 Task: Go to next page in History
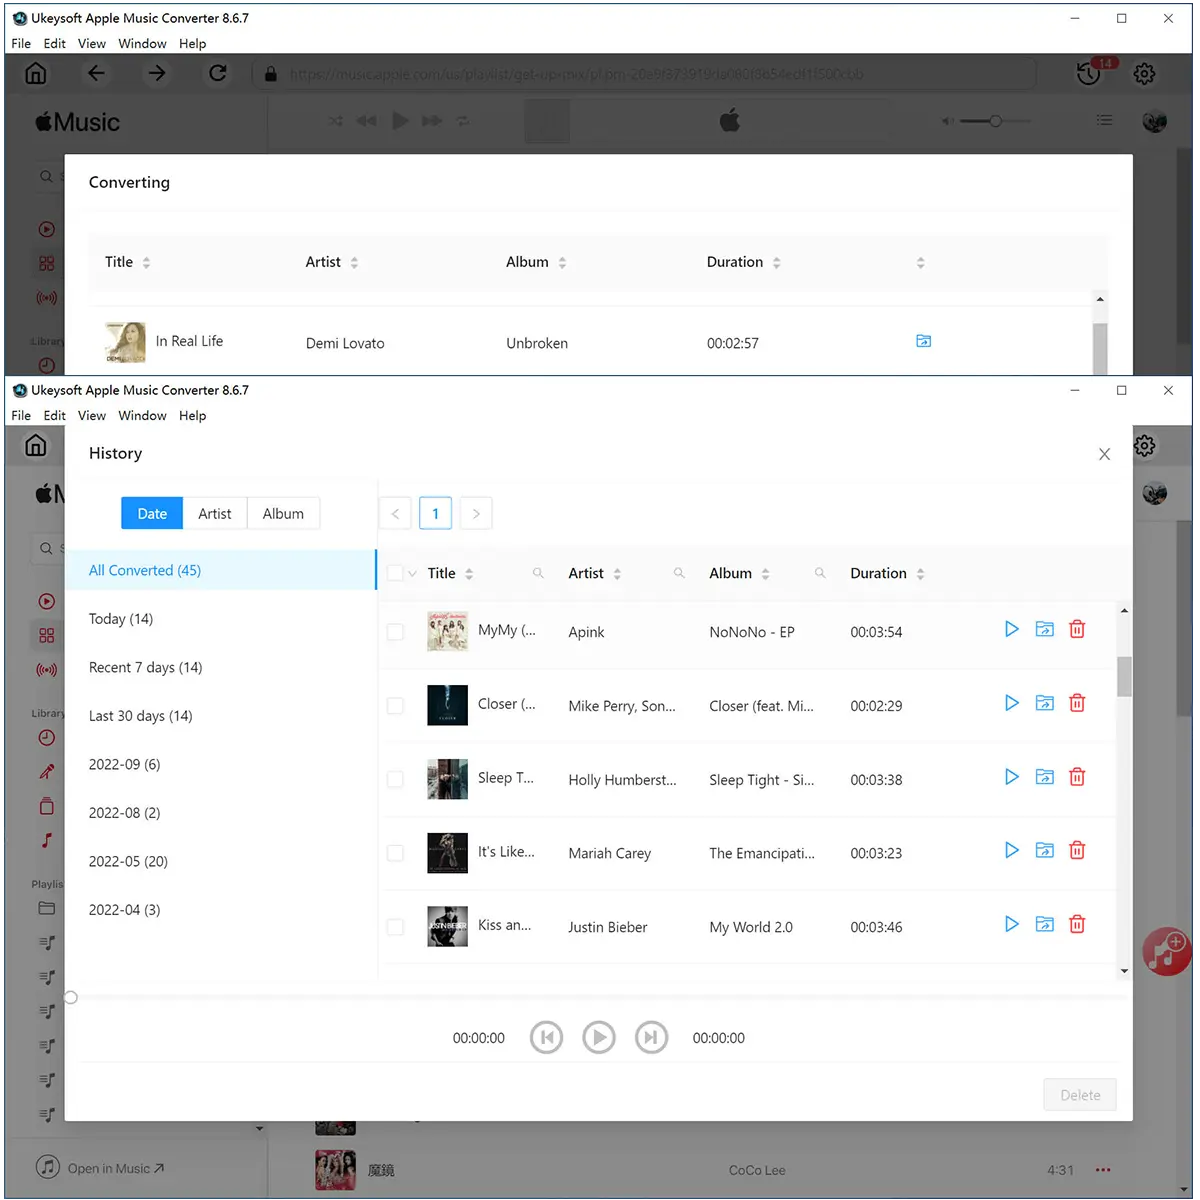tap(476, 513)
